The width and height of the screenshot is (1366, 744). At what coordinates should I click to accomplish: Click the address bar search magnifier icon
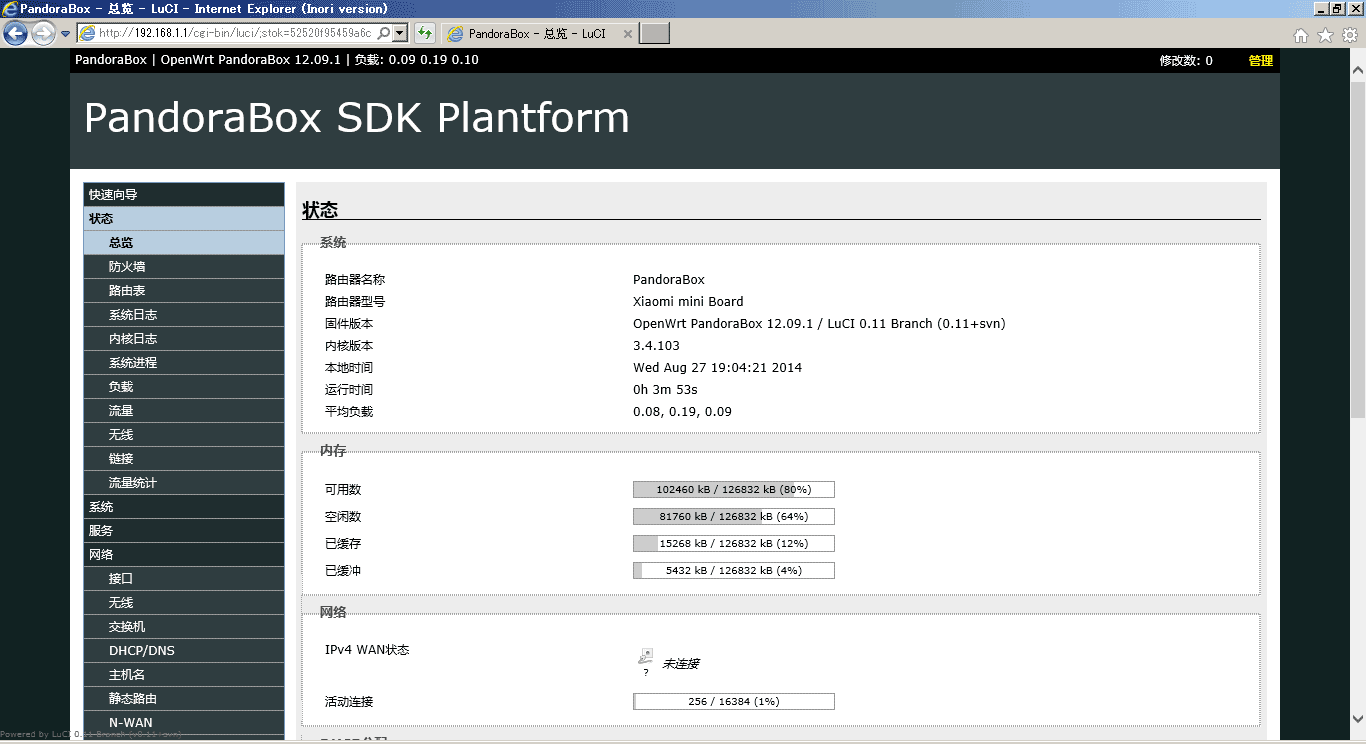383,33
